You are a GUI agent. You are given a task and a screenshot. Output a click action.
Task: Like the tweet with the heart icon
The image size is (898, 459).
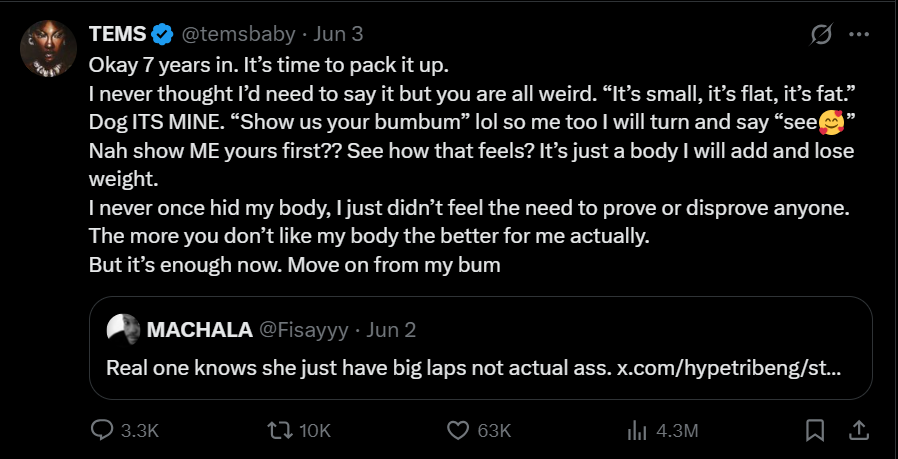459,431
